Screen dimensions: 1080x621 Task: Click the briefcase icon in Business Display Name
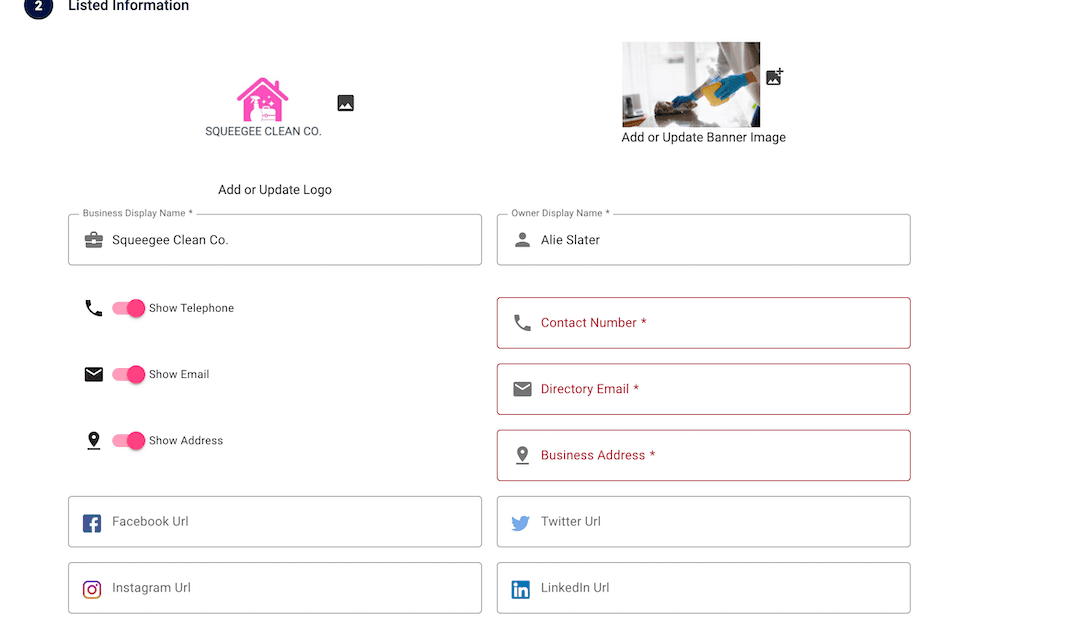click(x=94, y=240)
